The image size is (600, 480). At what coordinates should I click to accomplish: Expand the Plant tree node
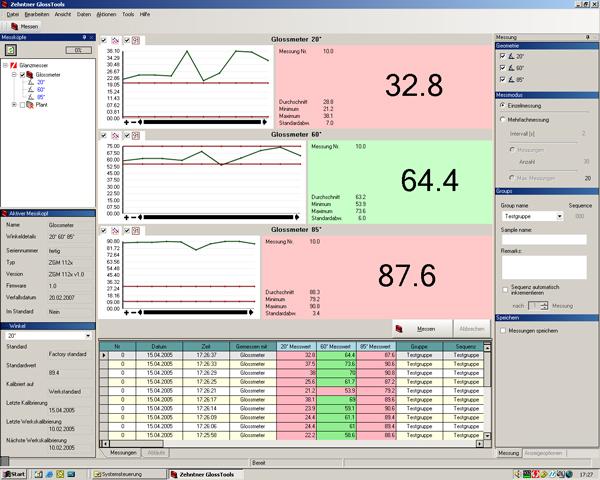[x=12, y=104]
